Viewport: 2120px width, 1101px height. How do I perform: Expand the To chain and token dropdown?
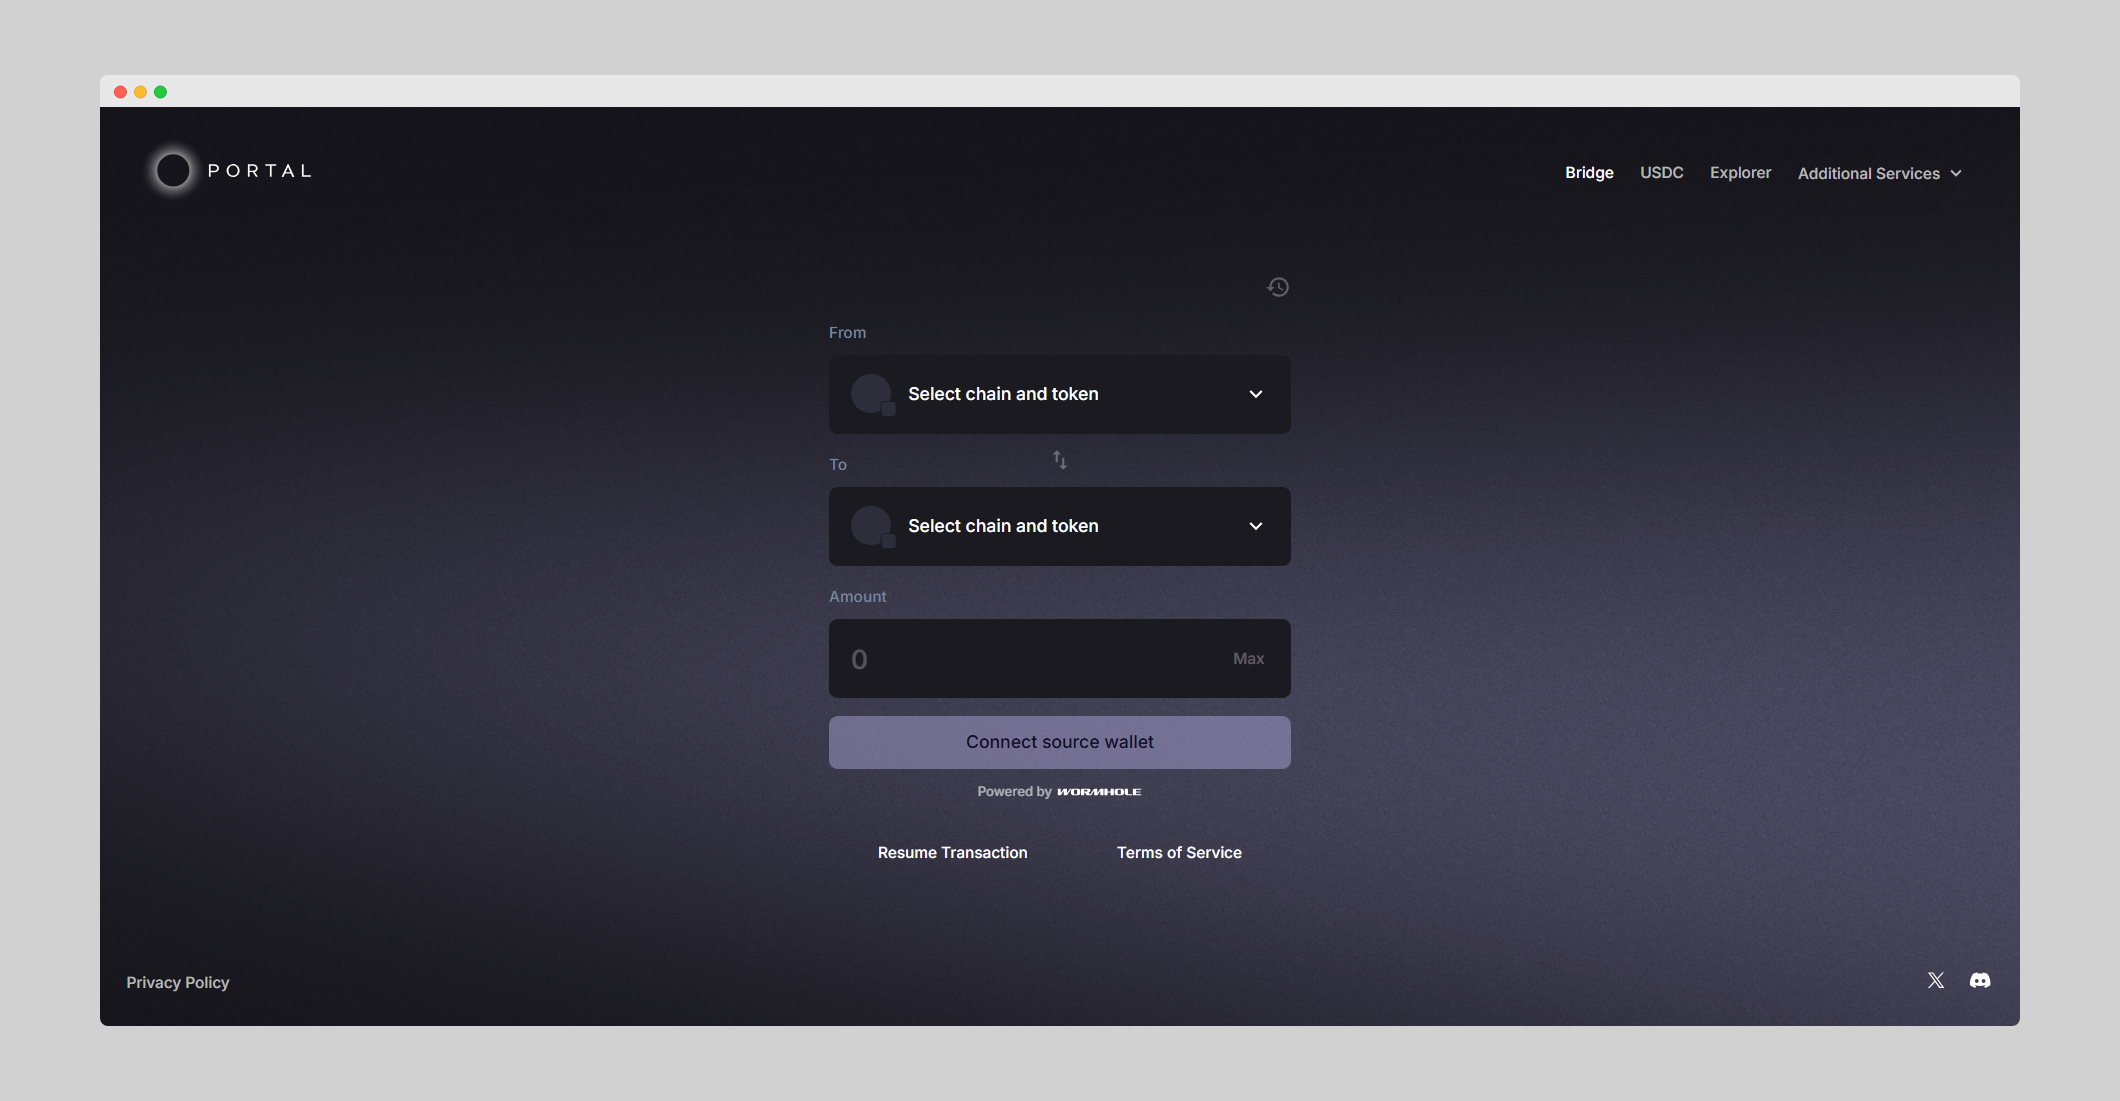[1256, 526]
